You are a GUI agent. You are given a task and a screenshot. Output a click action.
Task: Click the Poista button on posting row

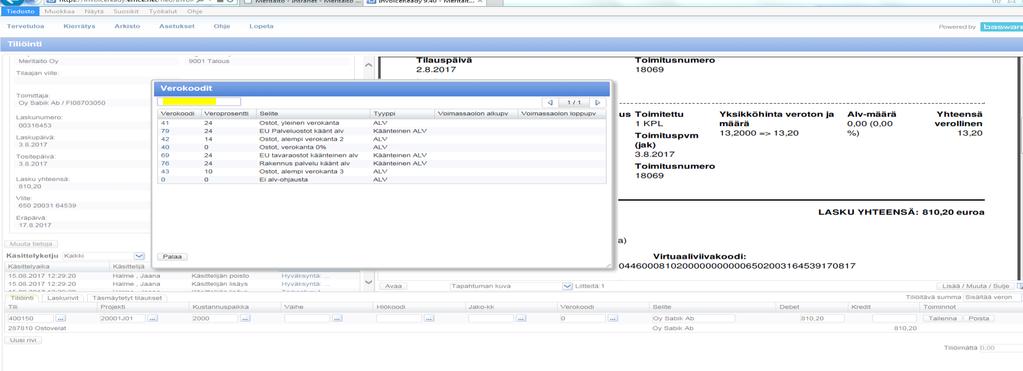pyautogui.click(x=979, y=318)
